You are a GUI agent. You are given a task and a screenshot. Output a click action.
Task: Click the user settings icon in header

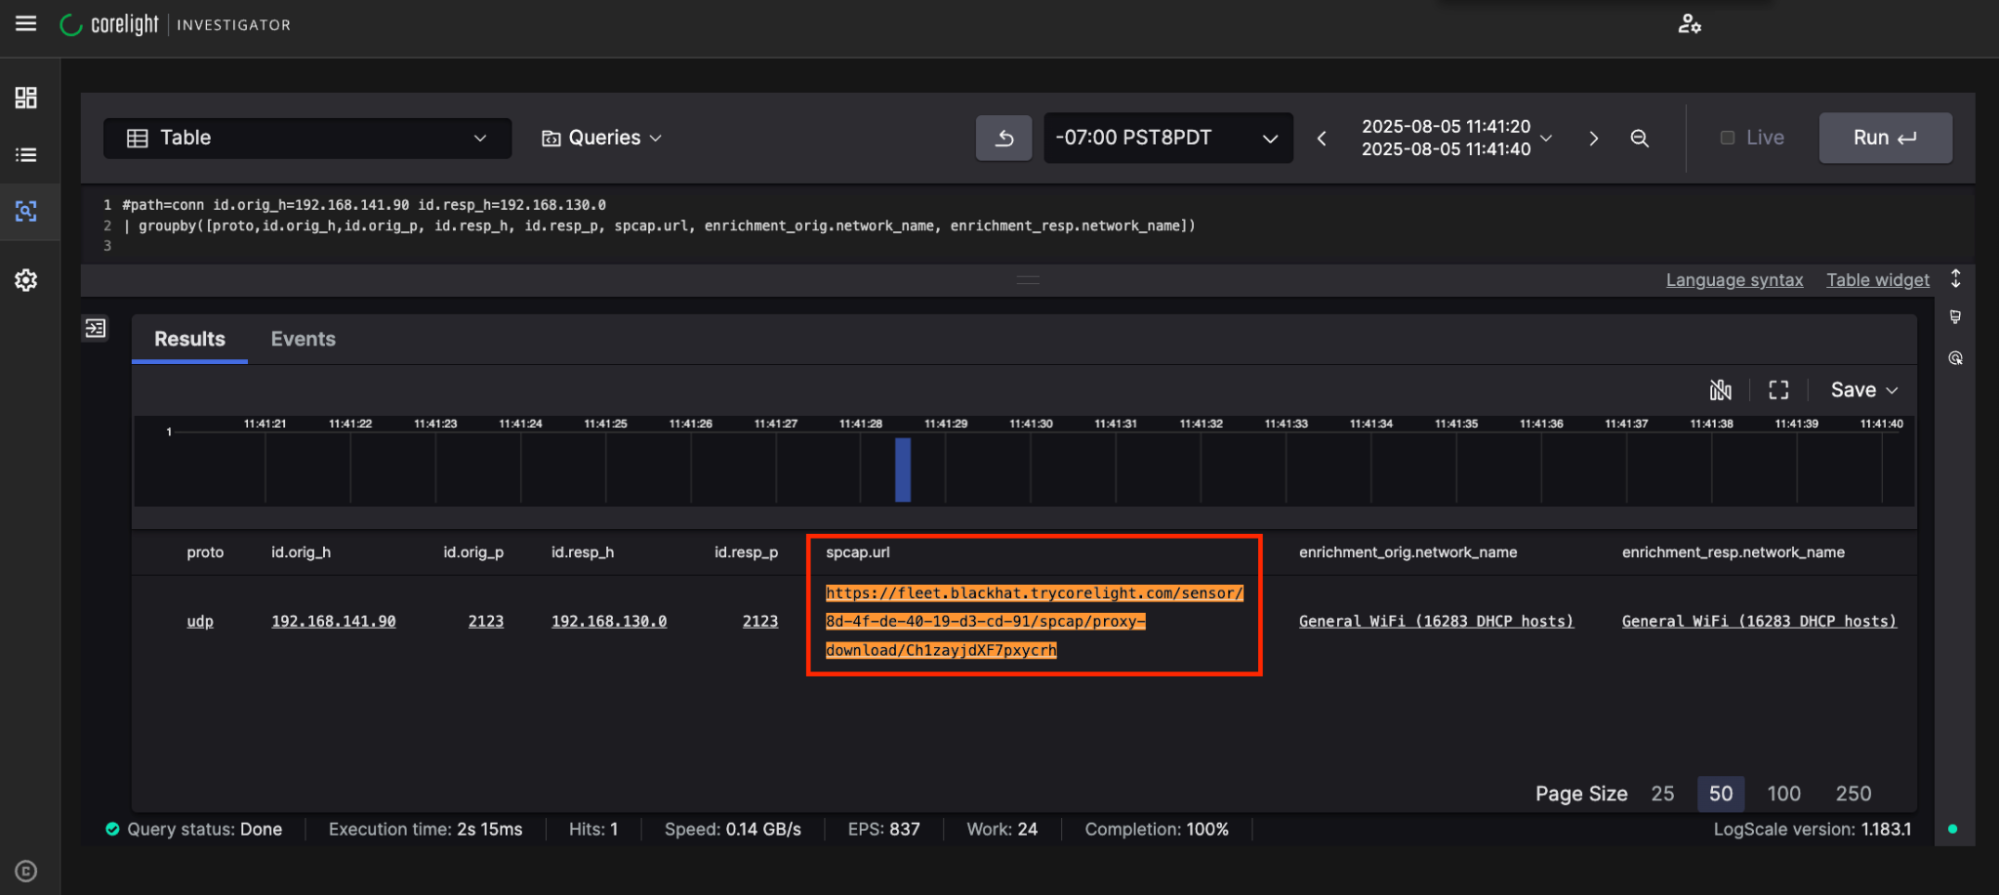coord(1689,24)
